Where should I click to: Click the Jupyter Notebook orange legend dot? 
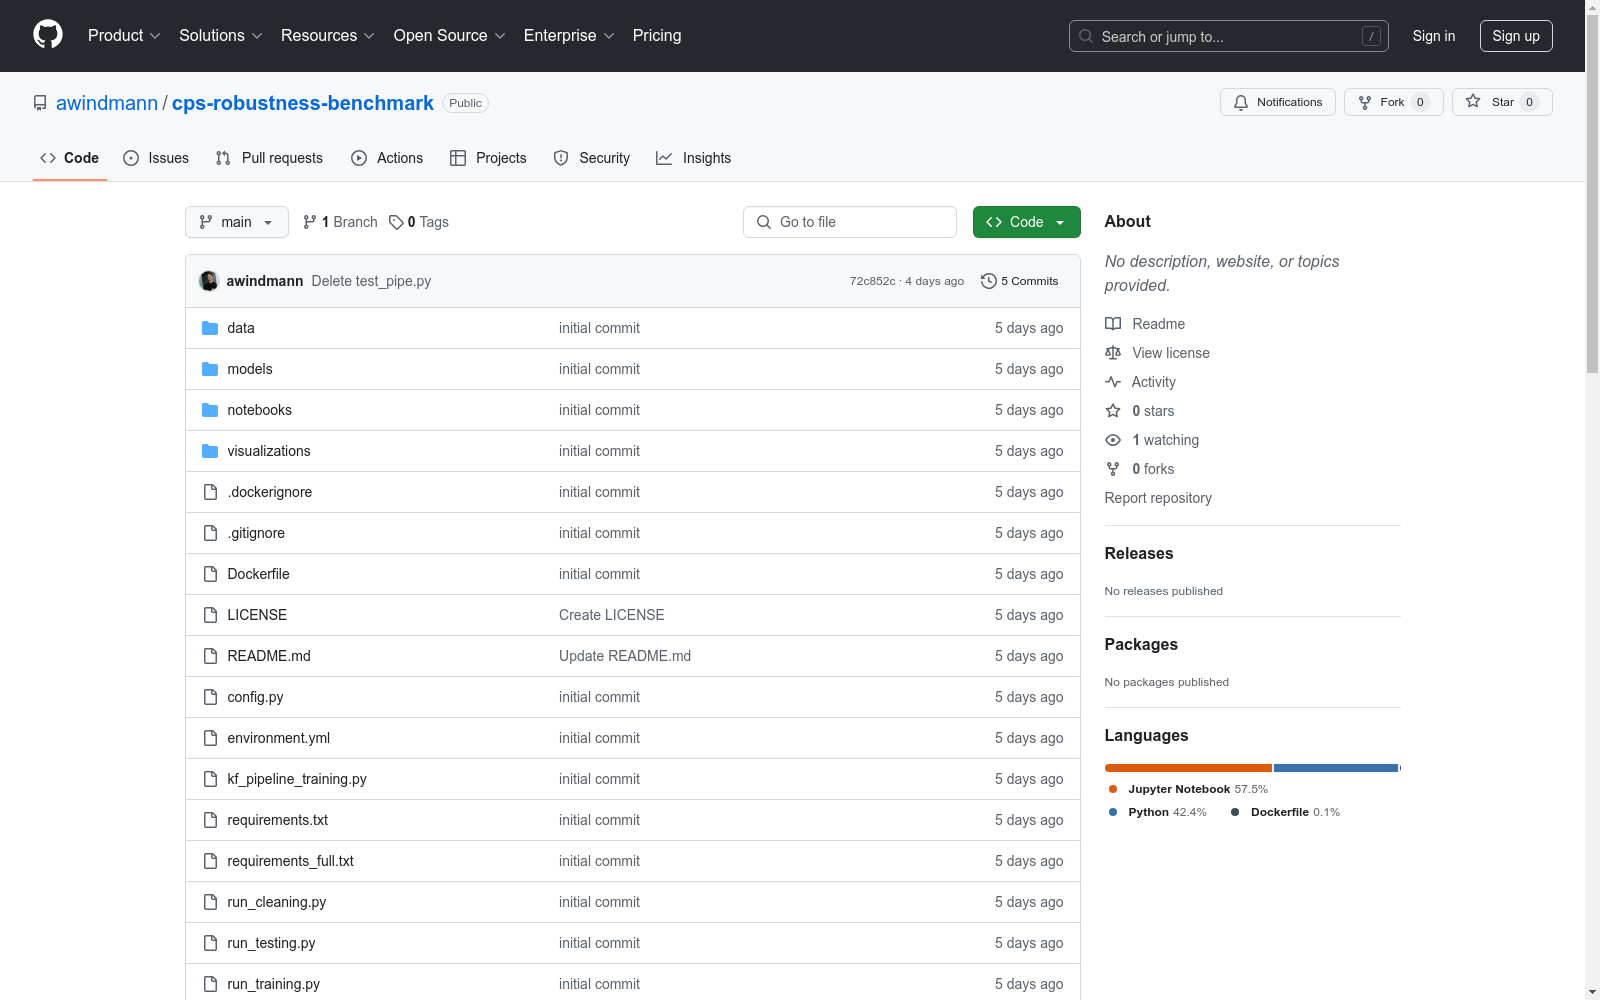tap(1113, 789)
